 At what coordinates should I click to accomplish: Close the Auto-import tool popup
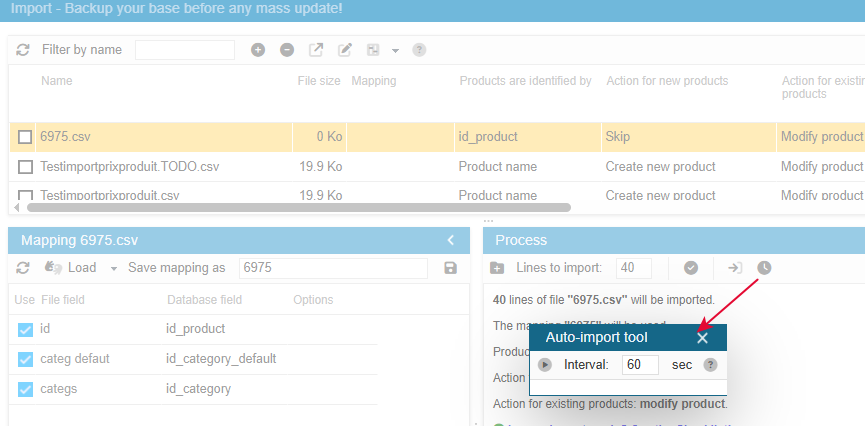pyautogui.click(x=702, y=338)
